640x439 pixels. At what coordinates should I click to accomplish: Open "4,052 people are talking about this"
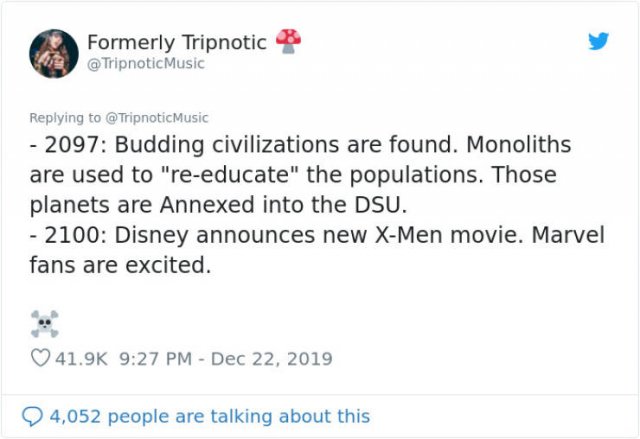(210, 416)
